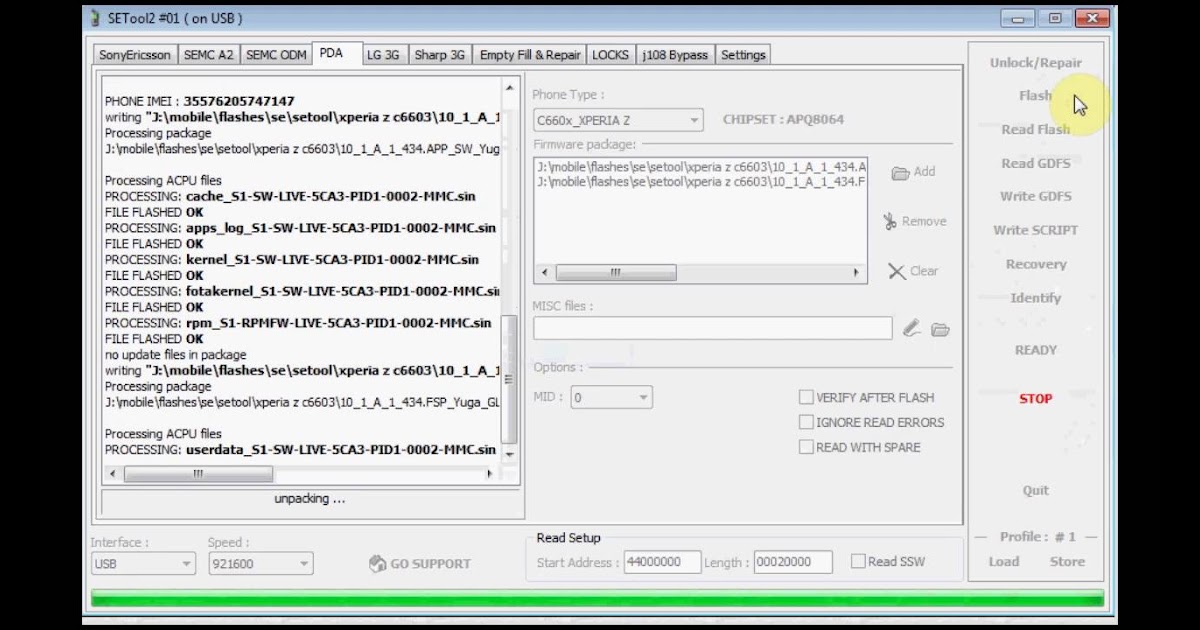
Task: Open the MID dropdown
Action: coord(611,397)
